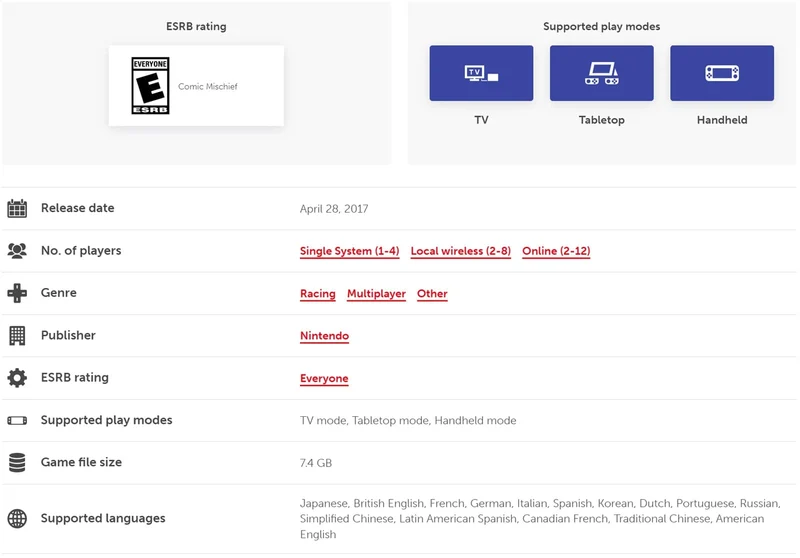
Task: Open the Single System (1-4) link
Action: [x=349, y=251]
